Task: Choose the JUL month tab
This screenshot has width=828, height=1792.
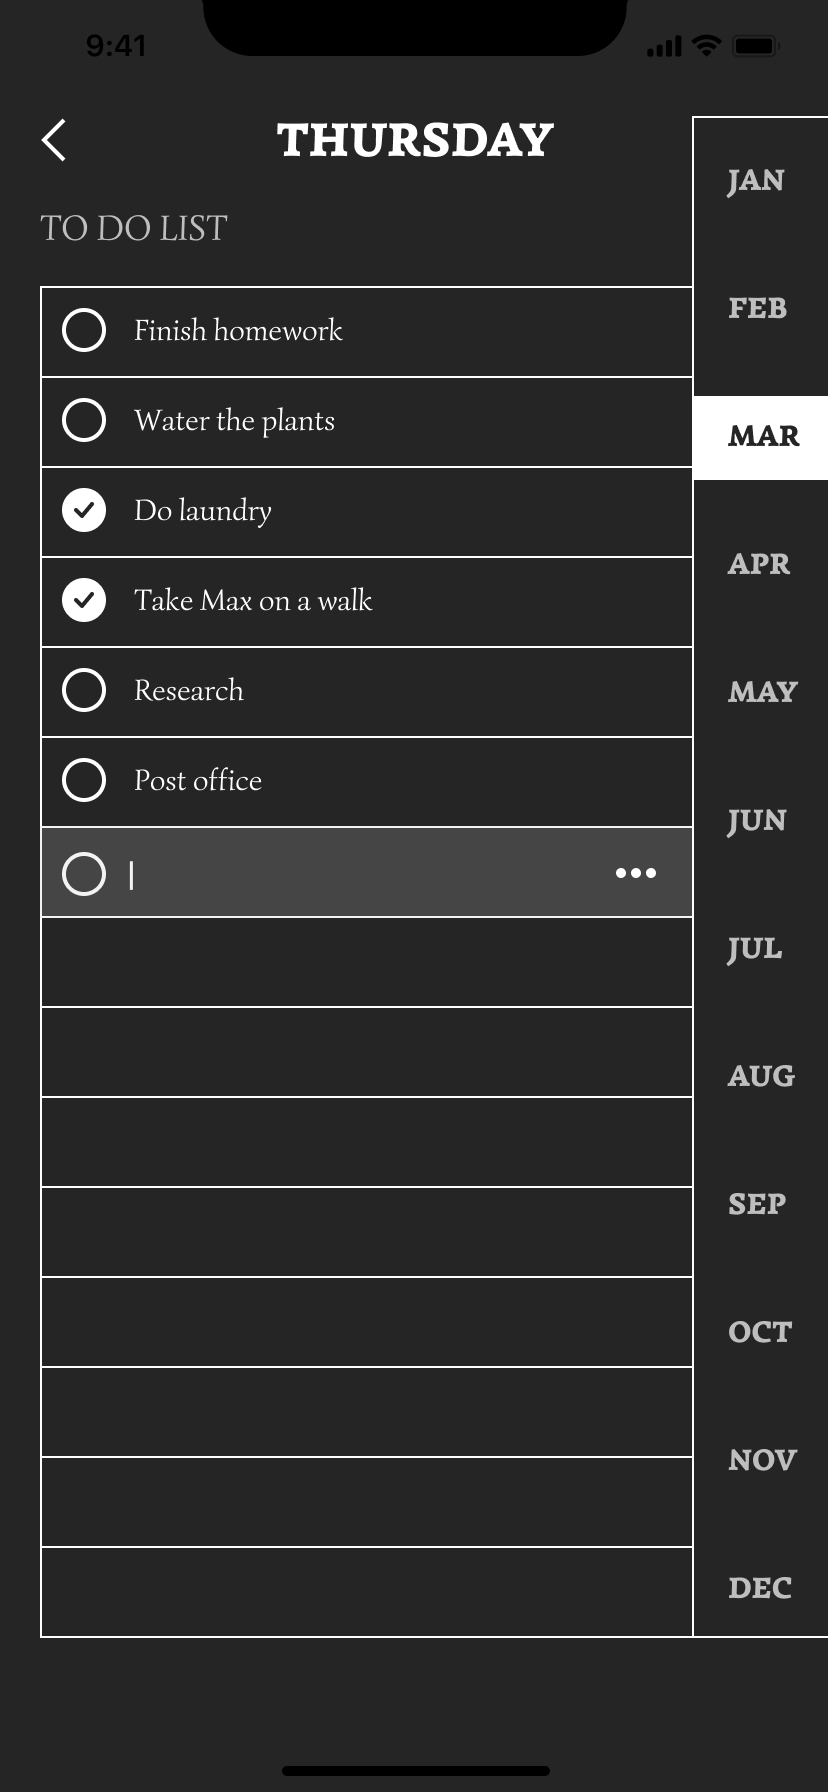Action: pos(756,948)
